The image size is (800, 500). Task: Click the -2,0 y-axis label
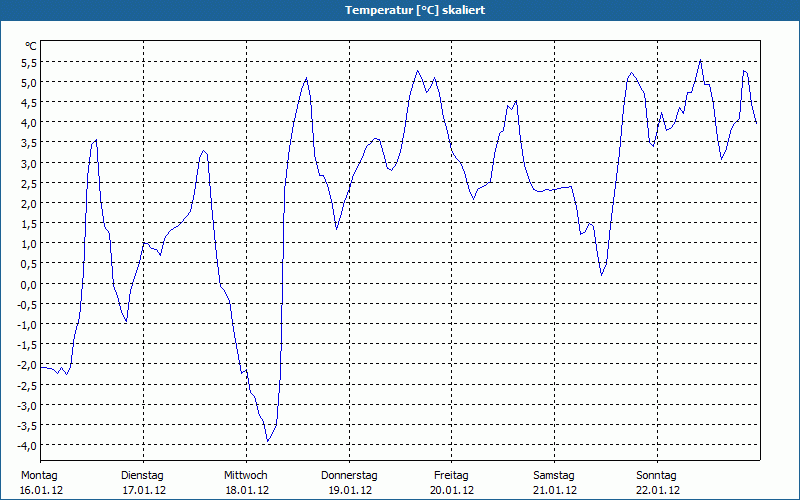(27, 365)
